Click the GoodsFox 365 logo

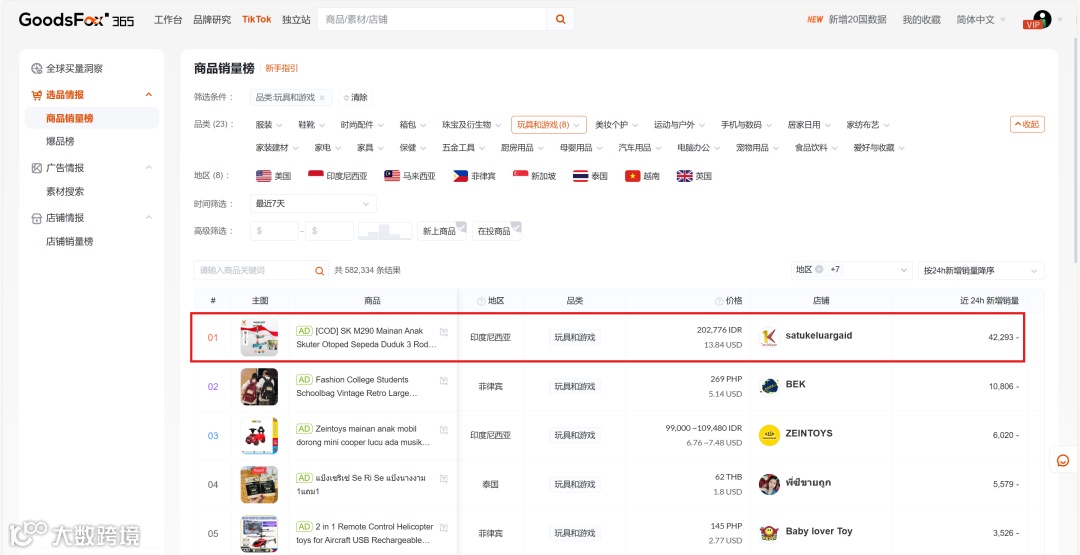[76, 19]
